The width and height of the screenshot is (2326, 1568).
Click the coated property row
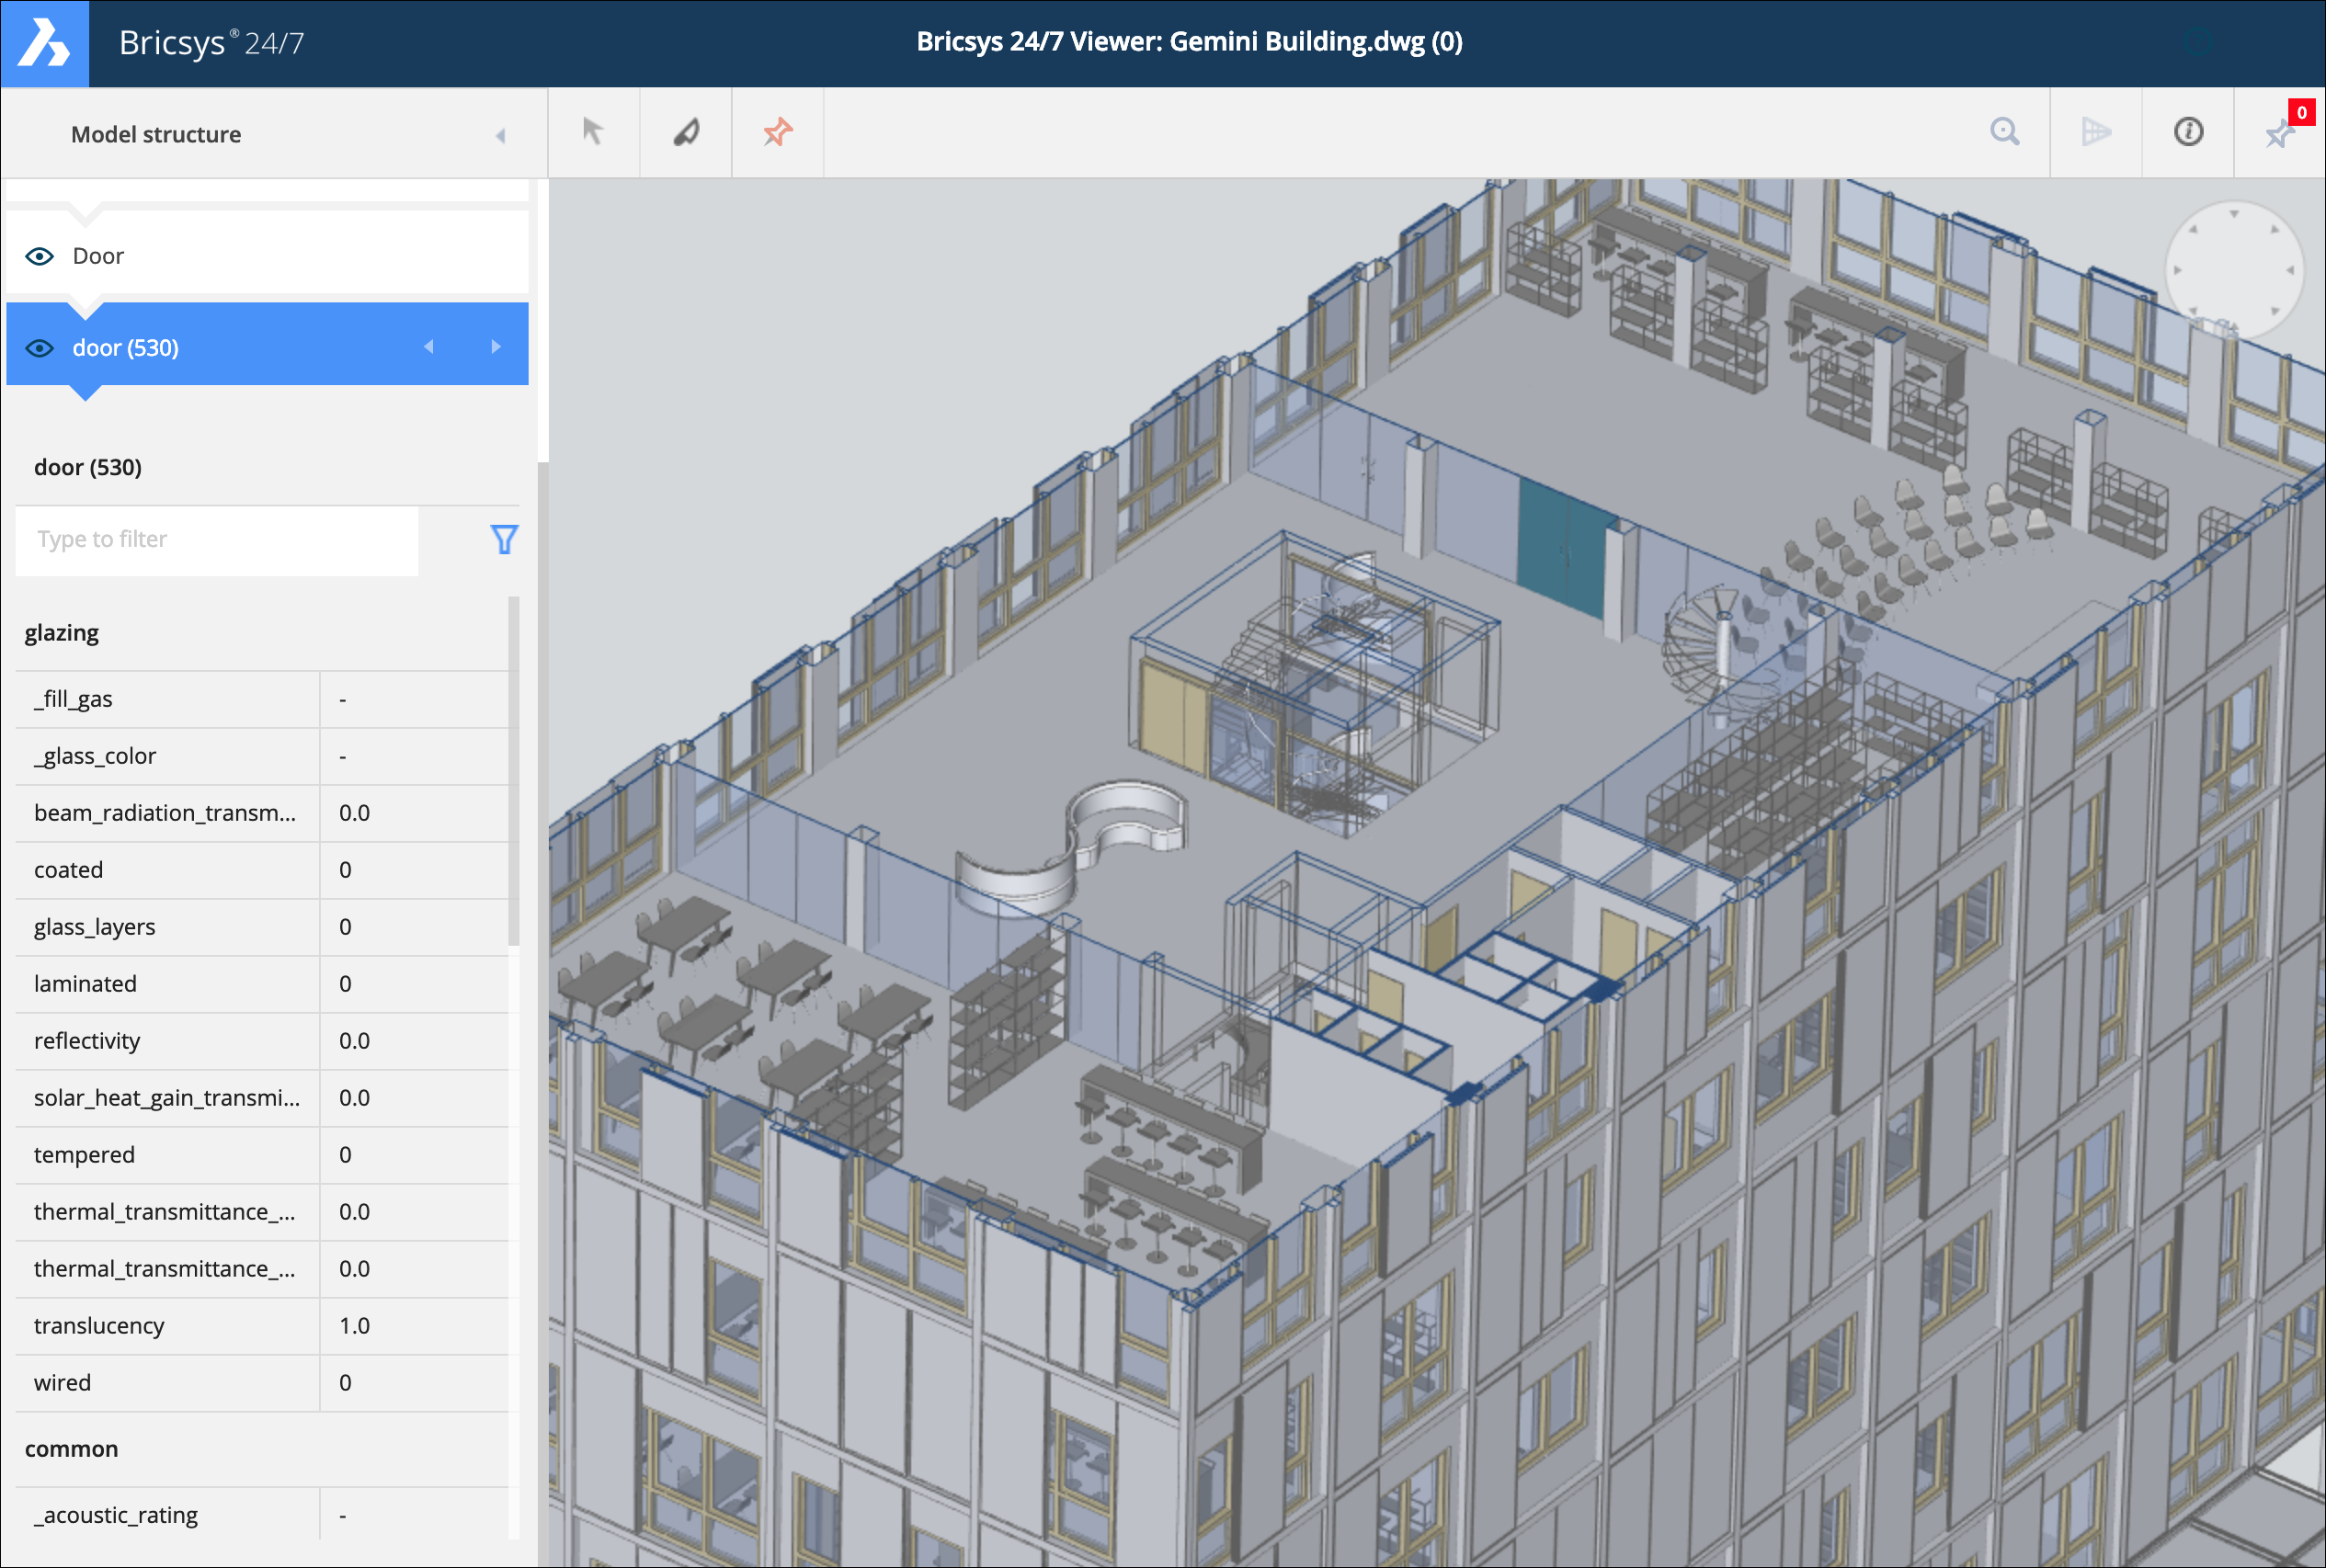262,870
